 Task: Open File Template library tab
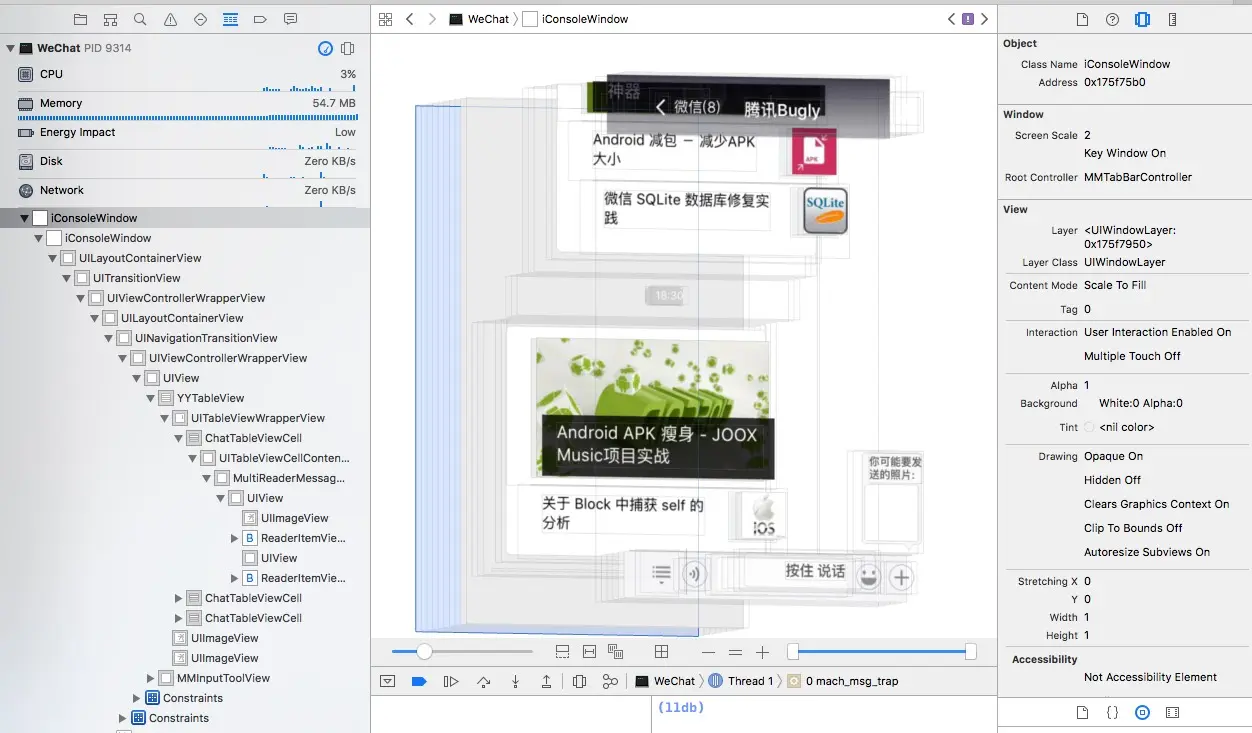(1082, 713)
